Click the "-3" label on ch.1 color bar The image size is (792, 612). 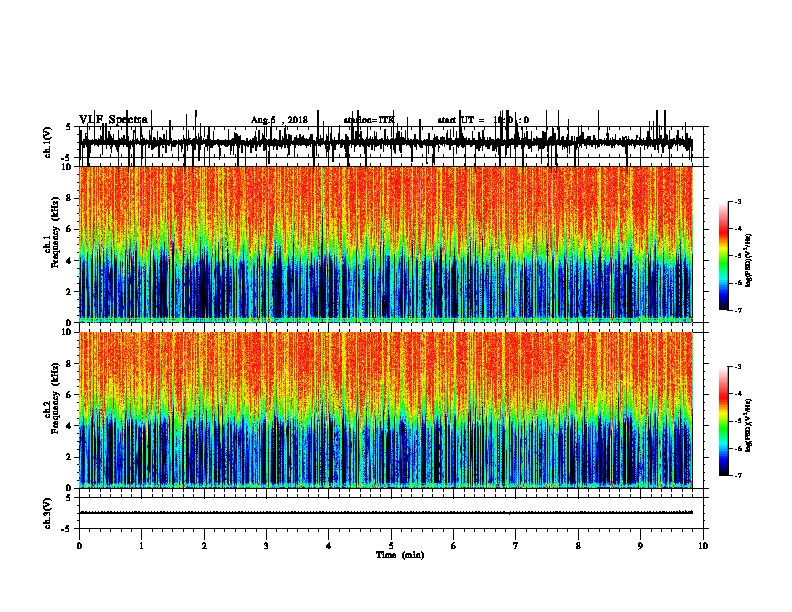coord(737,202)
